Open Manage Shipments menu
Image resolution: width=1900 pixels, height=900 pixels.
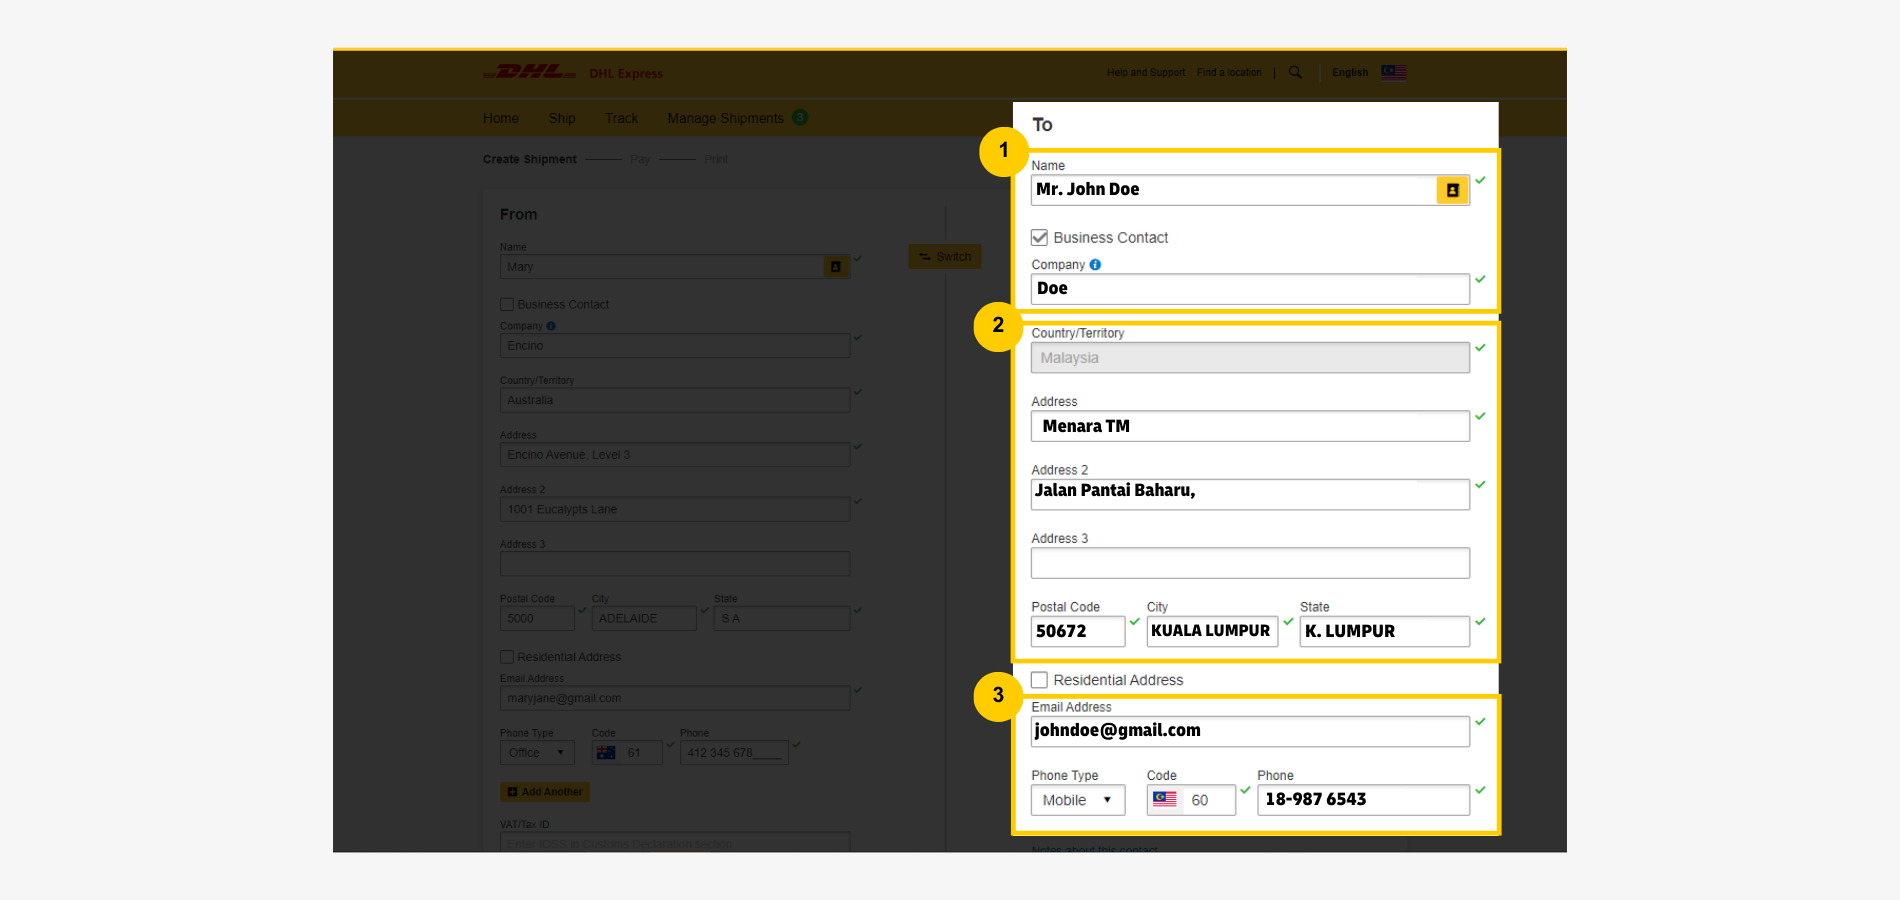coord(726,118)
